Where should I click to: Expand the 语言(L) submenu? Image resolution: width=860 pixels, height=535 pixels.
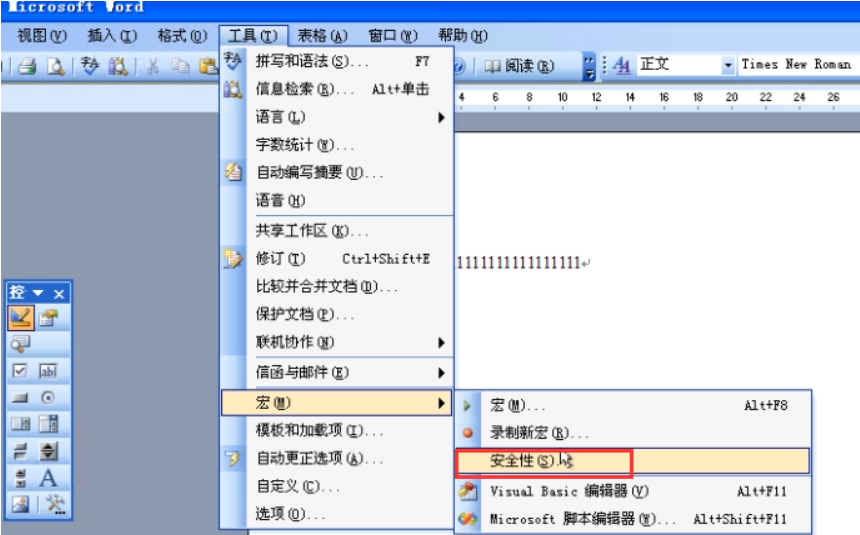(337, 117)
